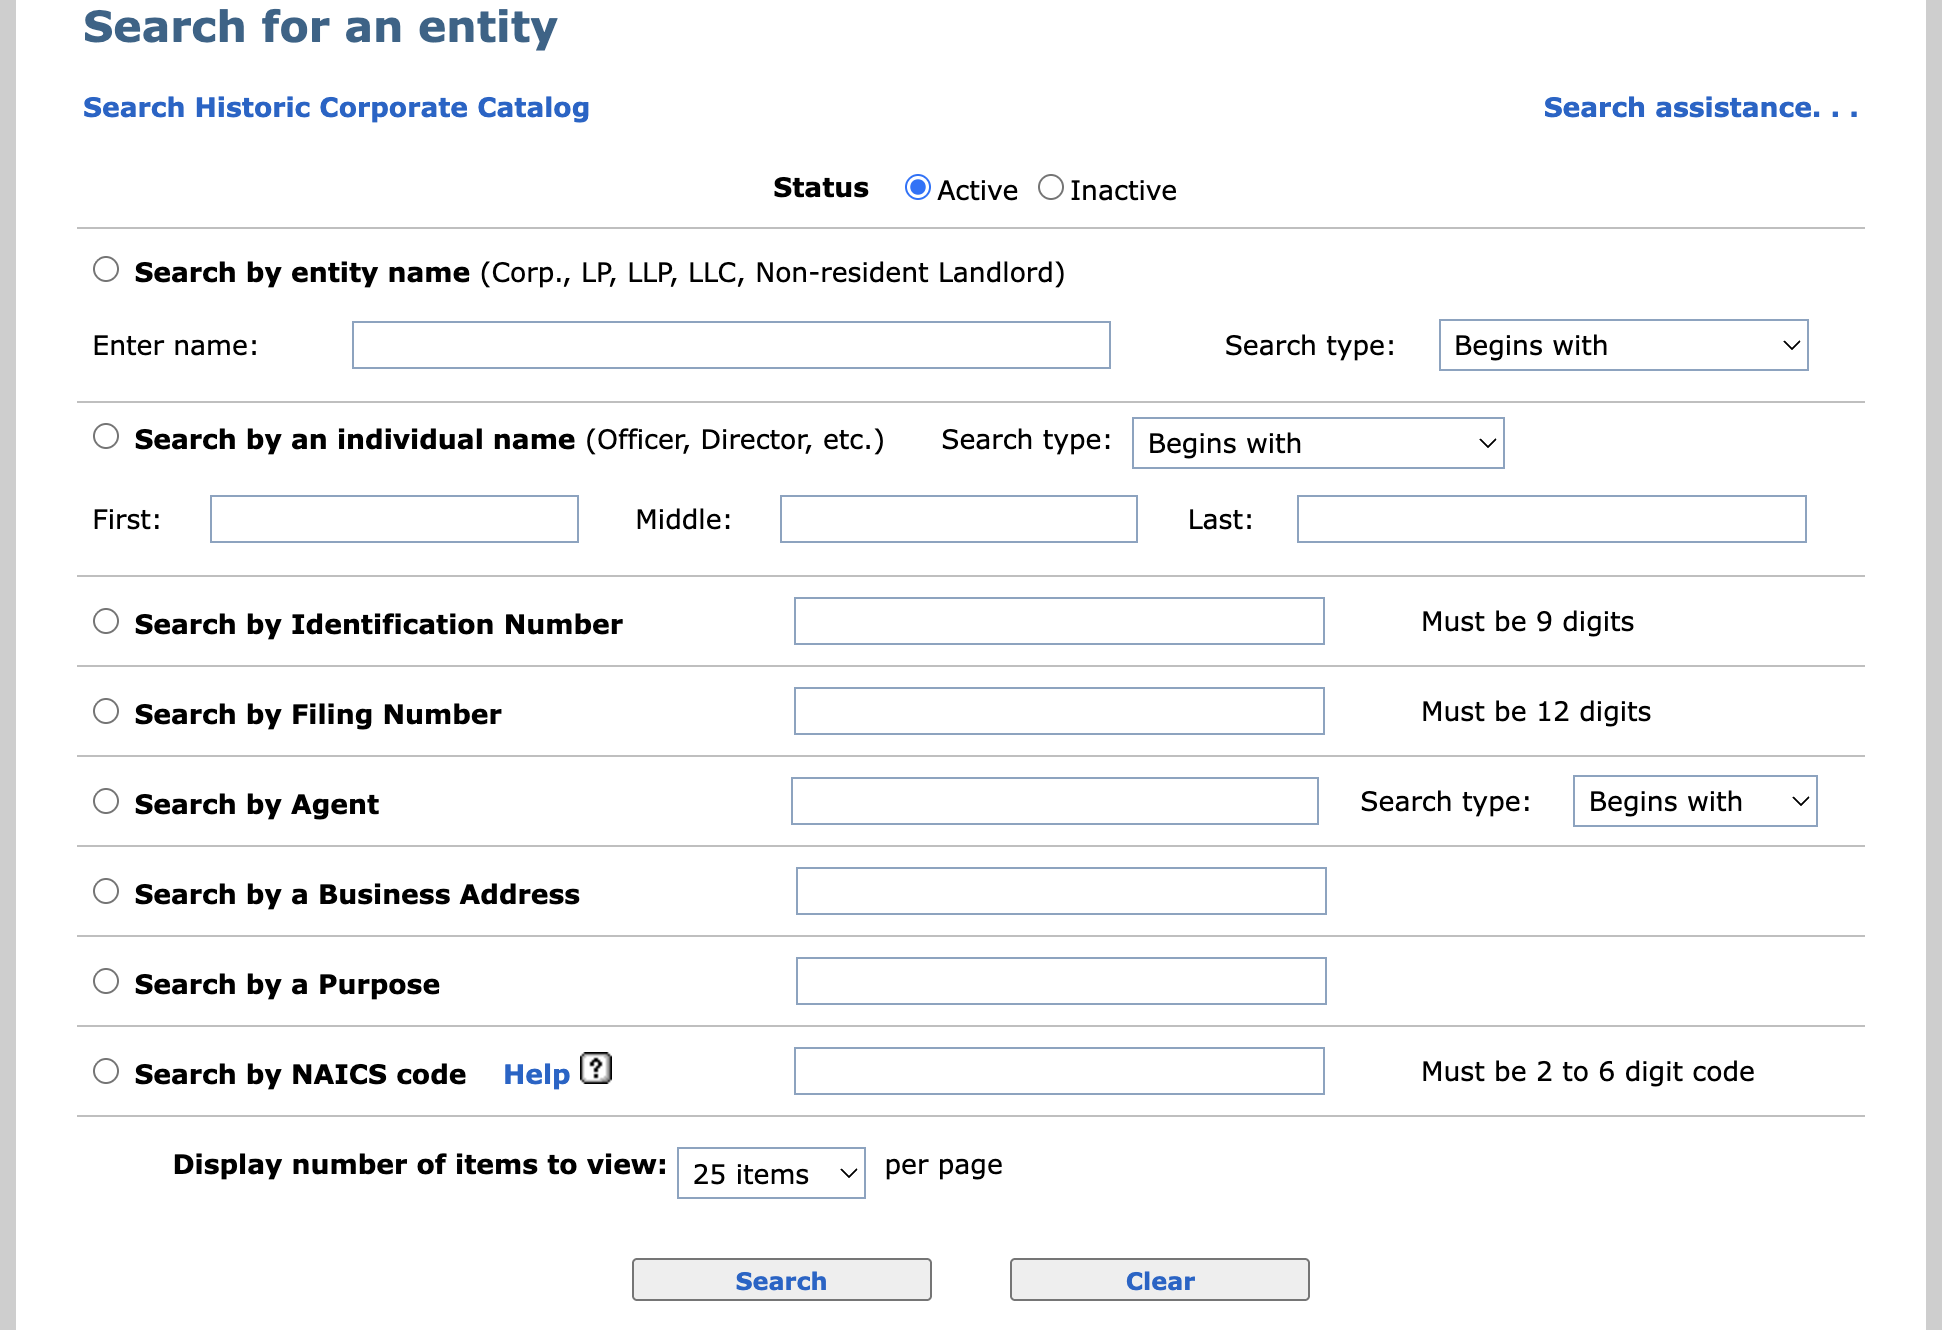Open the Search assistance link
Screen dimensions: 1942x1330
pos(1700,108)
